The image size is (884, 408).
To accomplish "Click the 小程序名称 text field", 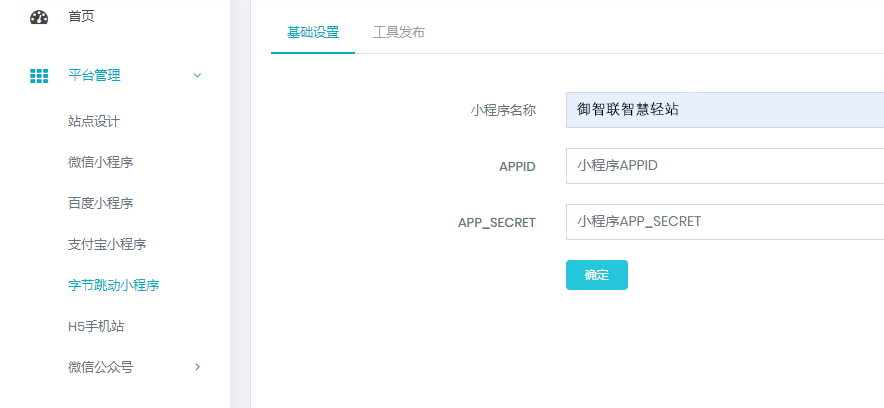I will coord(724,110).
